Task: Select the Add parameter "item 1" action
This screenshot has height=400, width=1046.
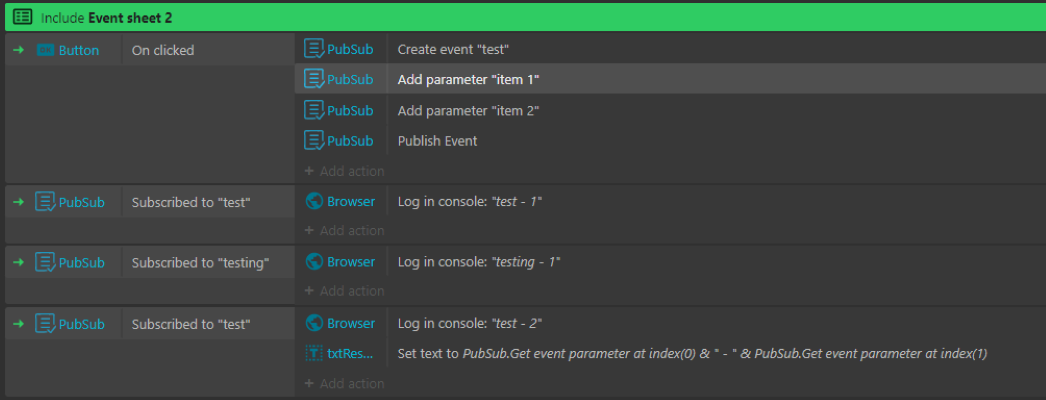Action: 469,79
